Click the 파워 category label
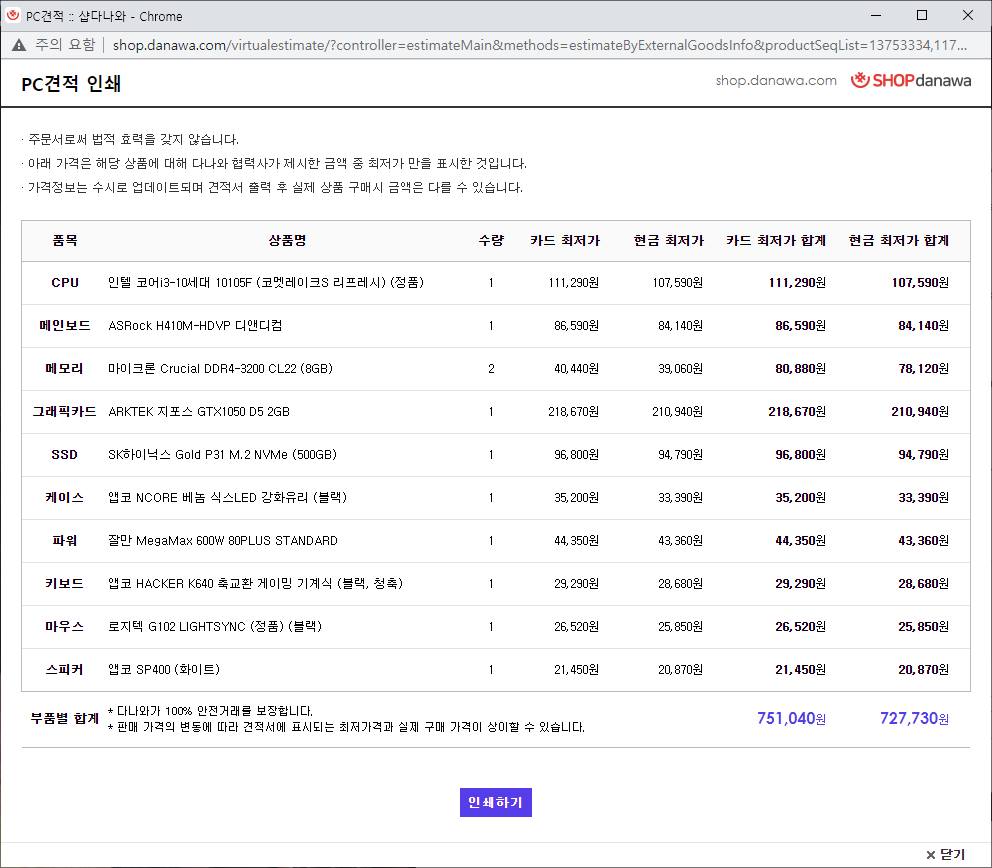 pos(65,541)
